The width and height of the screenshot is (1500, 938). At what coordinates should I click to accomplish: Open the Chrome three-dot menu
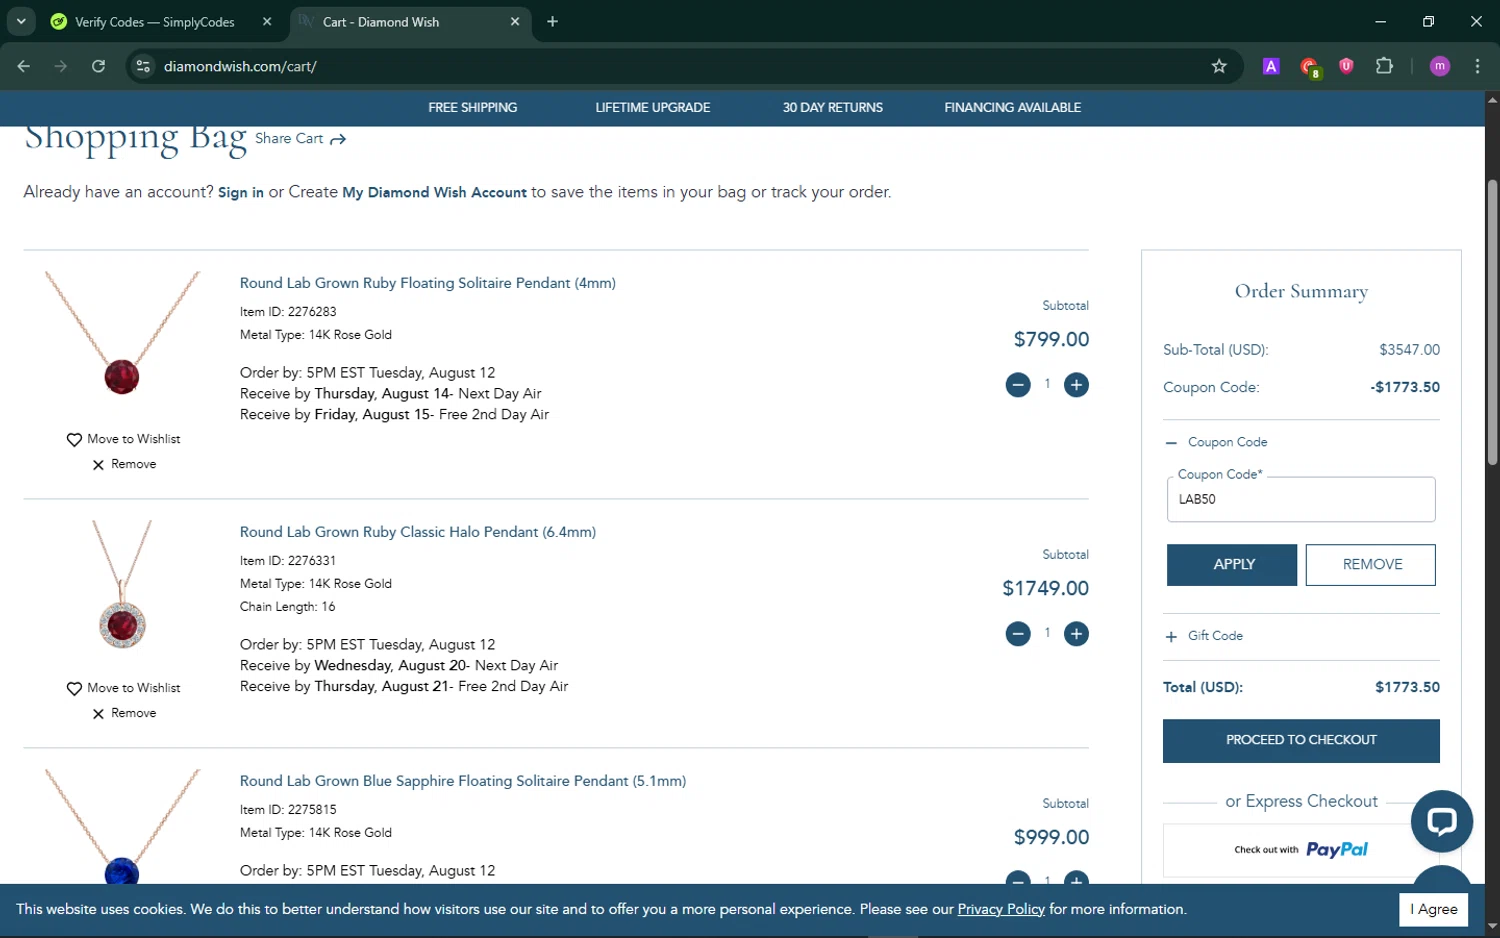click(x=1477, y=66)
